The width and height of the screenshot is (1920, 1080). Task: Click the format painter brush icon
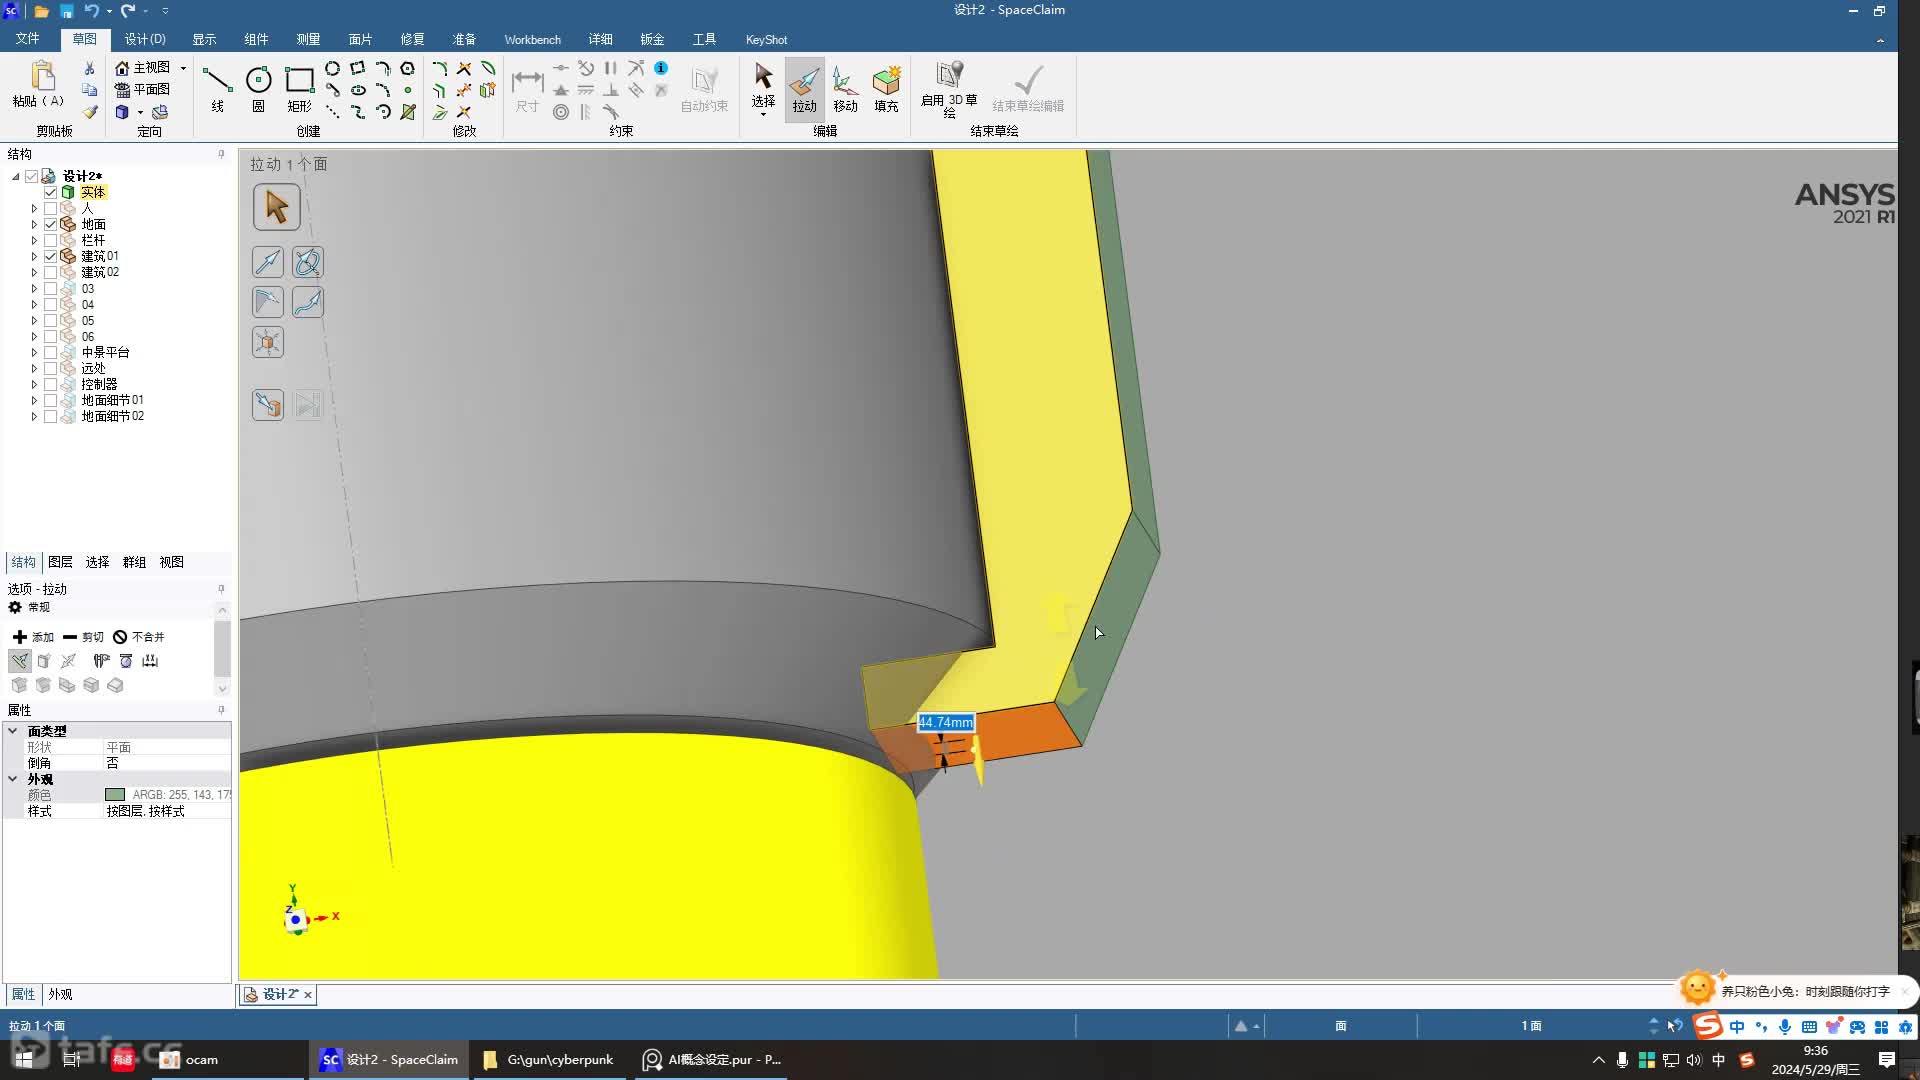click(89, 112)
